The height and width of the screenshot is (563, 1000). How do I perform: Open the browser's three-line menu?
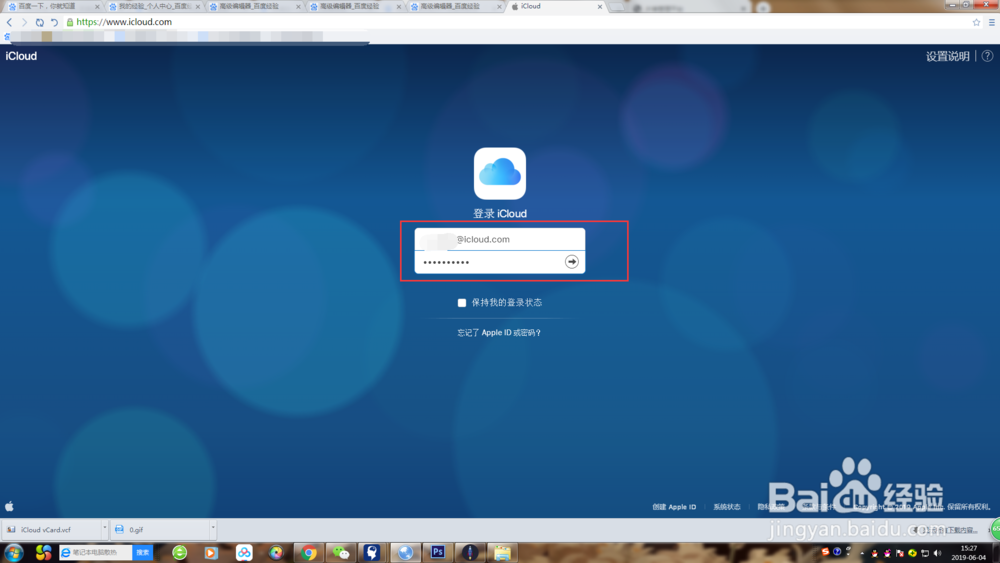tap(992, 22)
